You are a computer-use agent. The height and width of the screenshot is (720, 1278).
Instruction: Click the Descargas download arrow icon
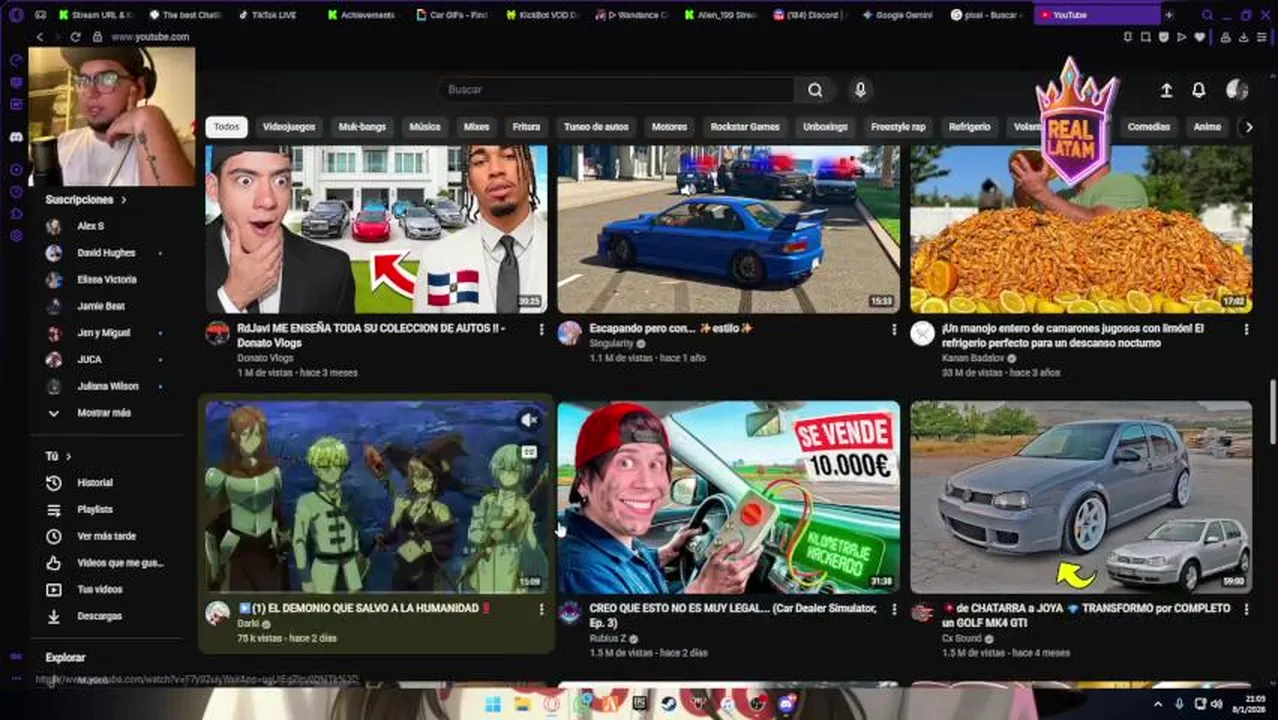click(54, 617)
